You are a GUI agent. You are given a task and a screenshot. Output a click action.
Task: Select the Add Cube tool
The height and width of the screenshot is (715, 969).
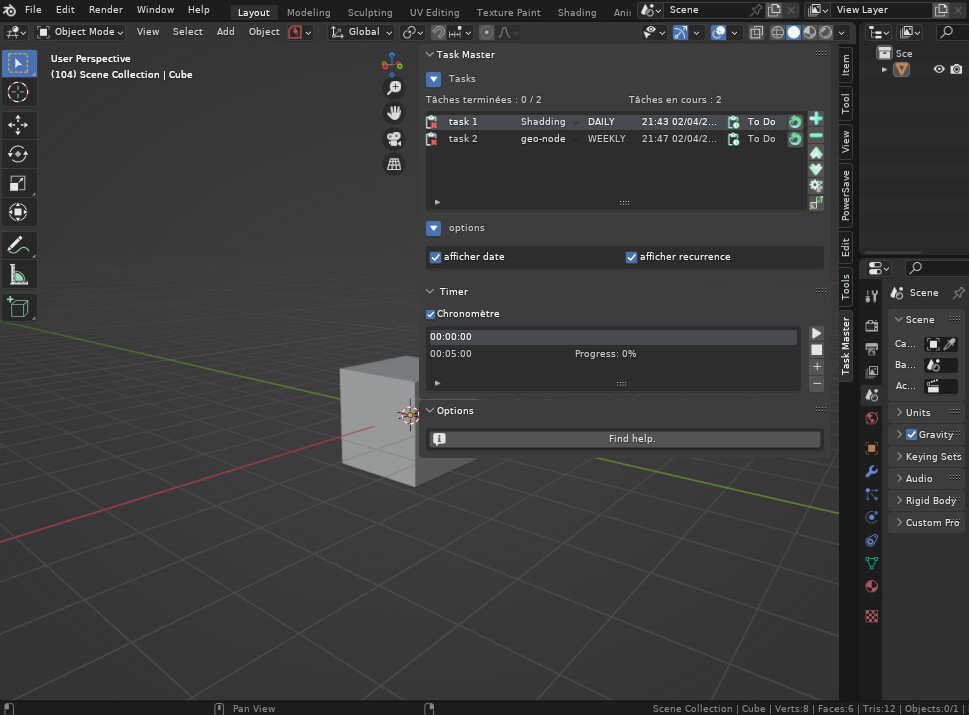(x=20, y=307)
